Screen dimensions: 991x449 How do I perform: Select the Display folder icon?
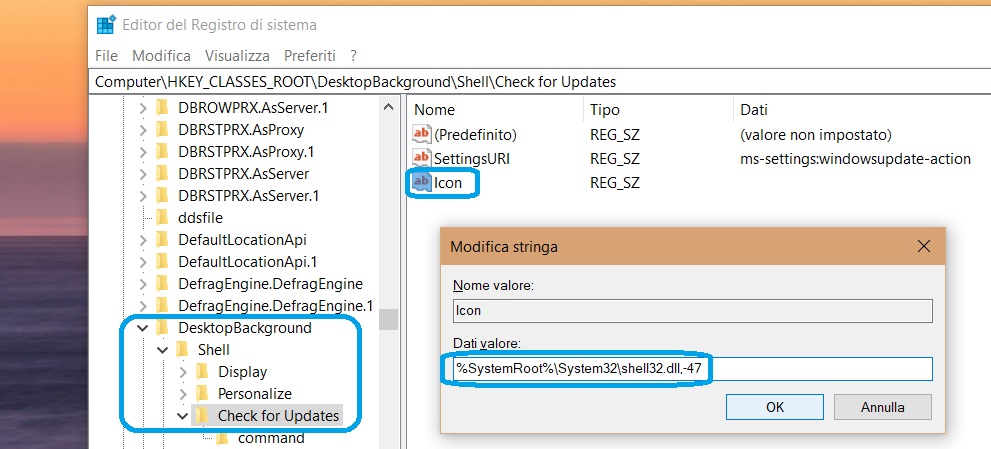coord(202,372)
